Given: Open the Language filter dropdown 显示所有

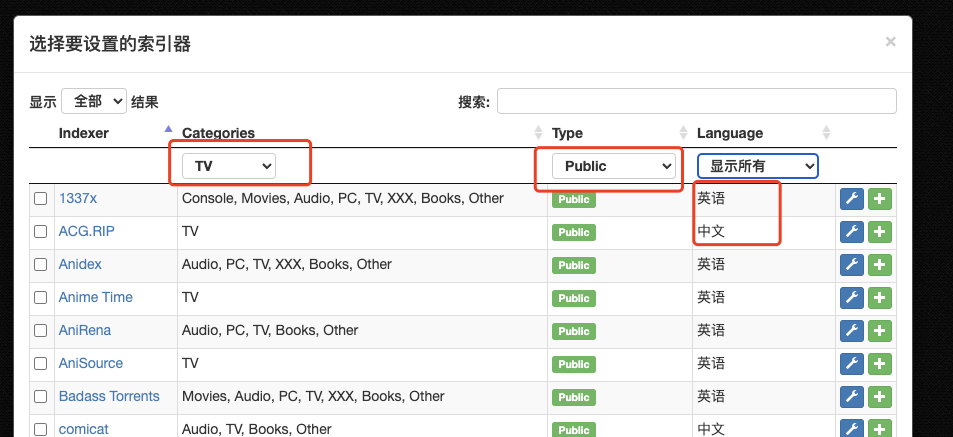Looking at the screenshot, I should pos(758,166).
